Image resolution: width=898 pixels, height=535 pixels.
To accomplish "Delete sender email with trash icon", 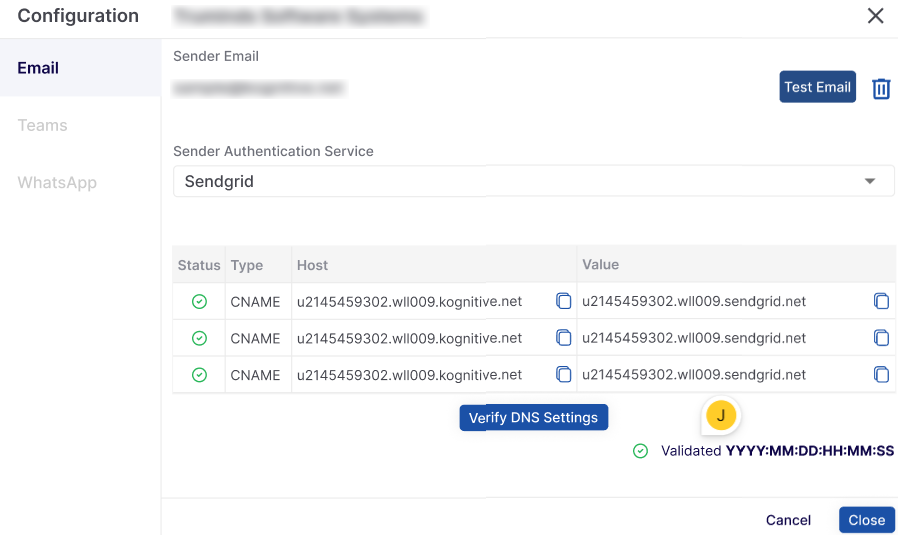I will 881,88.
